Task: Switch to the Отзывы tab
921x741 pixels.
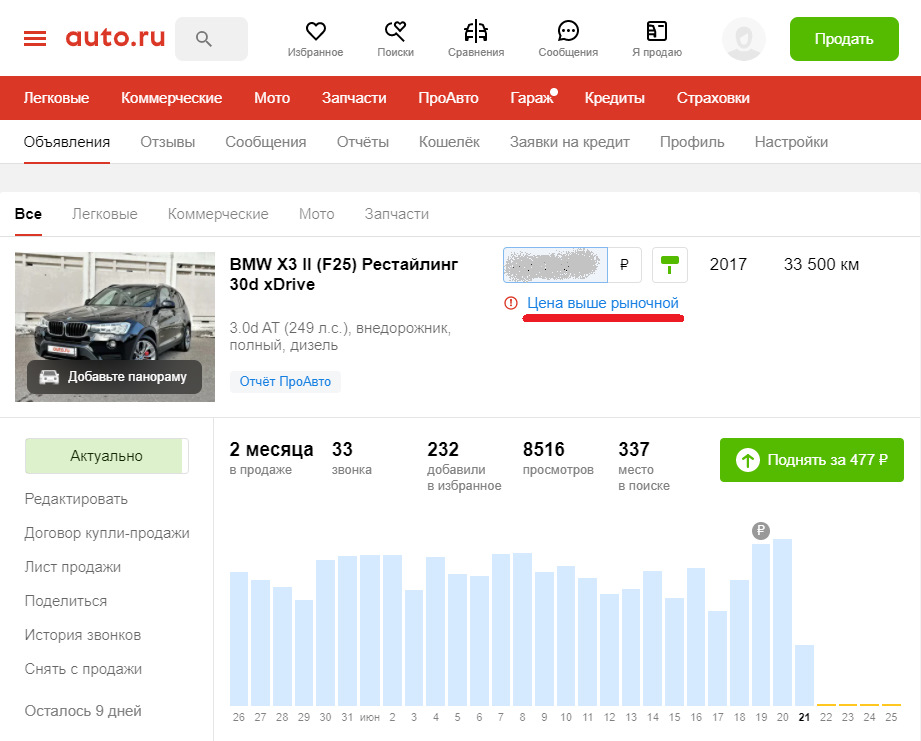Action: click(x=167, y=142)
